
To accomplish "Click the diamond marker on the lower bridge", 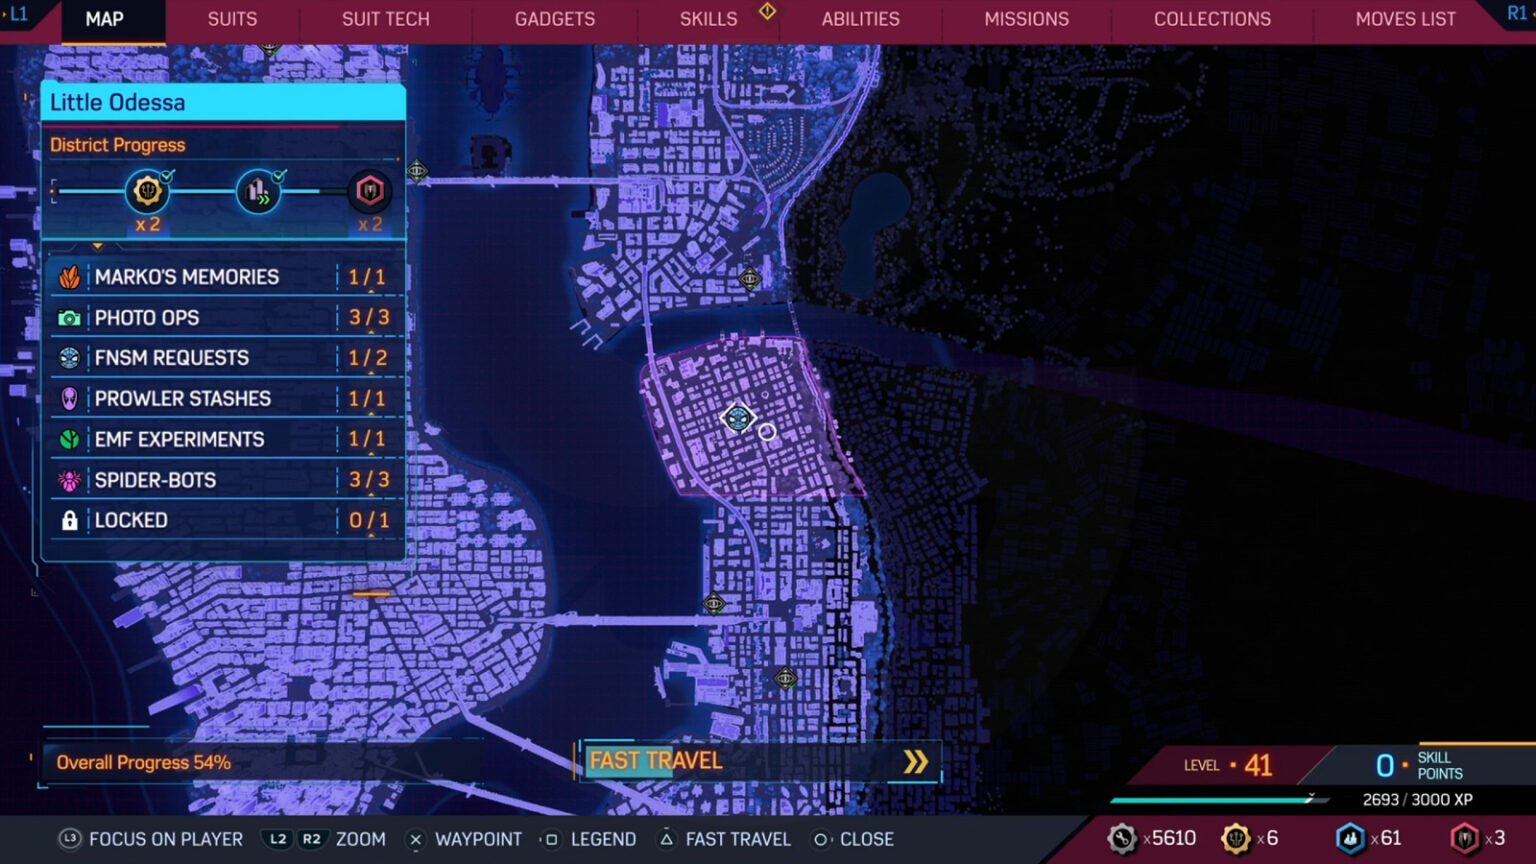I will point(714,603).
